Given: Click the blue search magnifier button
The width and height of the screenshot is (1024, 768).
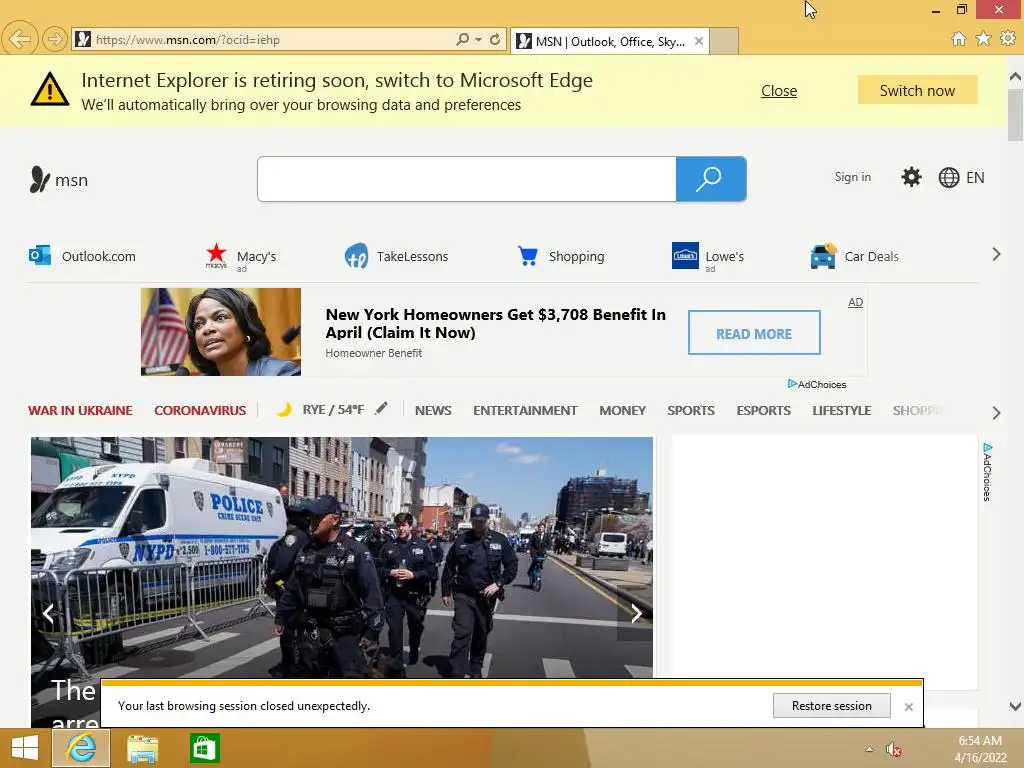Looking at the screenshot, I should click(x=711, y=179).
